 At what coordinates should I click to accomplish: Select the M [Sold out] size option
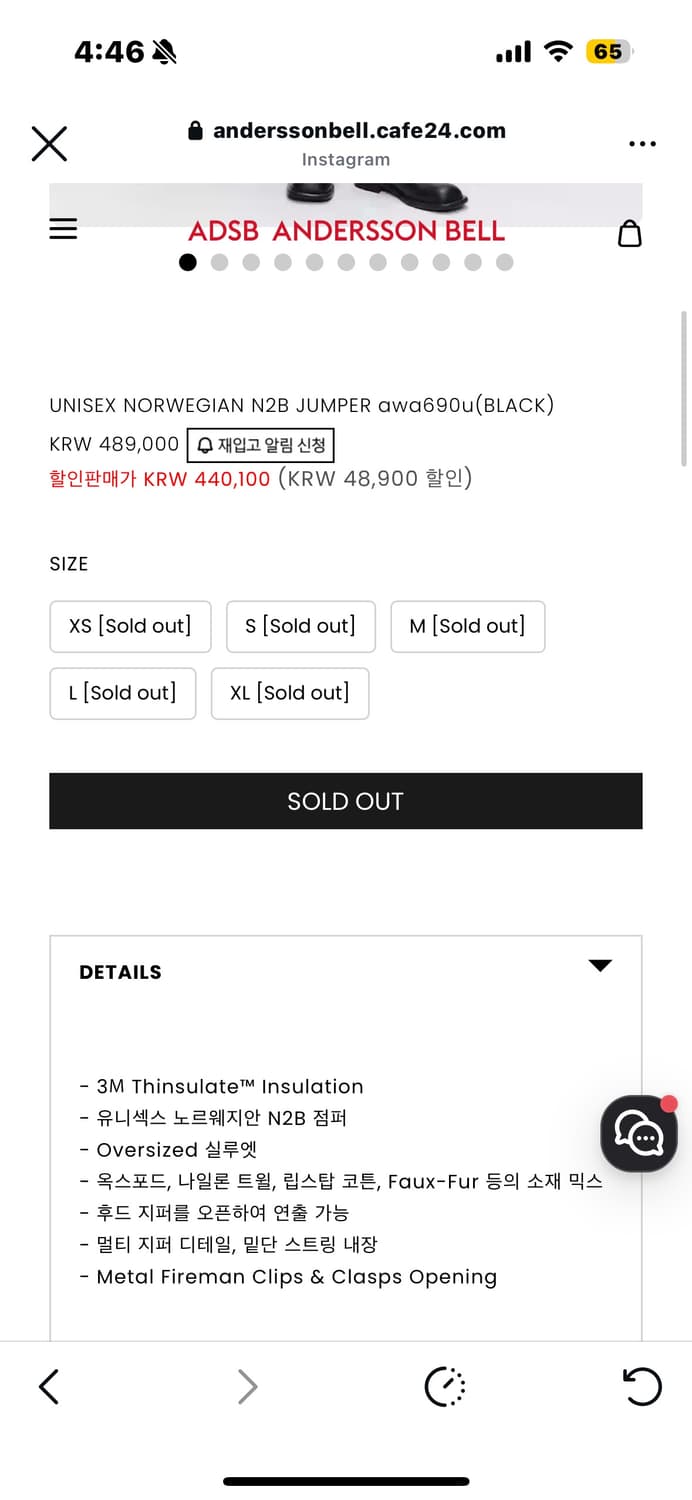click(x=467, y=626)
